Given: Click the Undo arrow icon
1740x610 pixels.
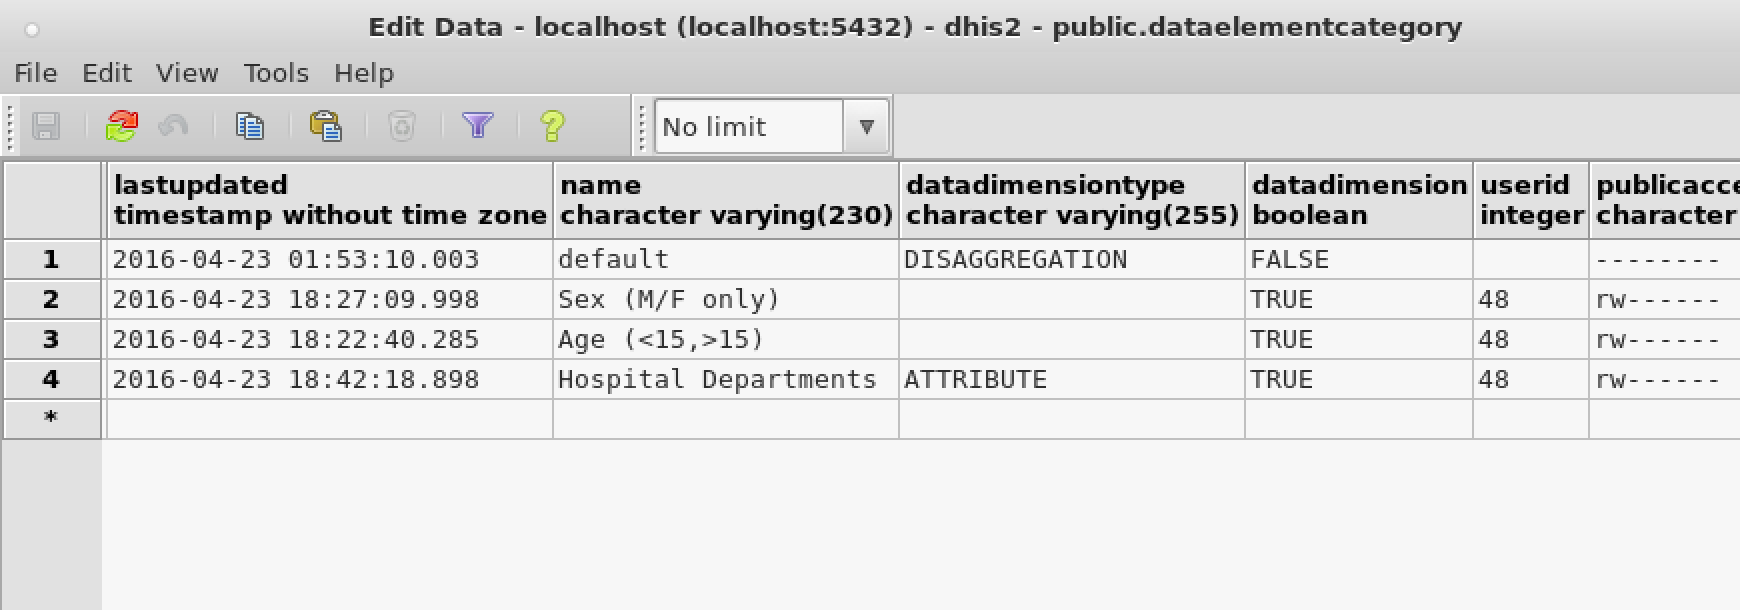Looking at the screenshot, I should pos(173,127).
